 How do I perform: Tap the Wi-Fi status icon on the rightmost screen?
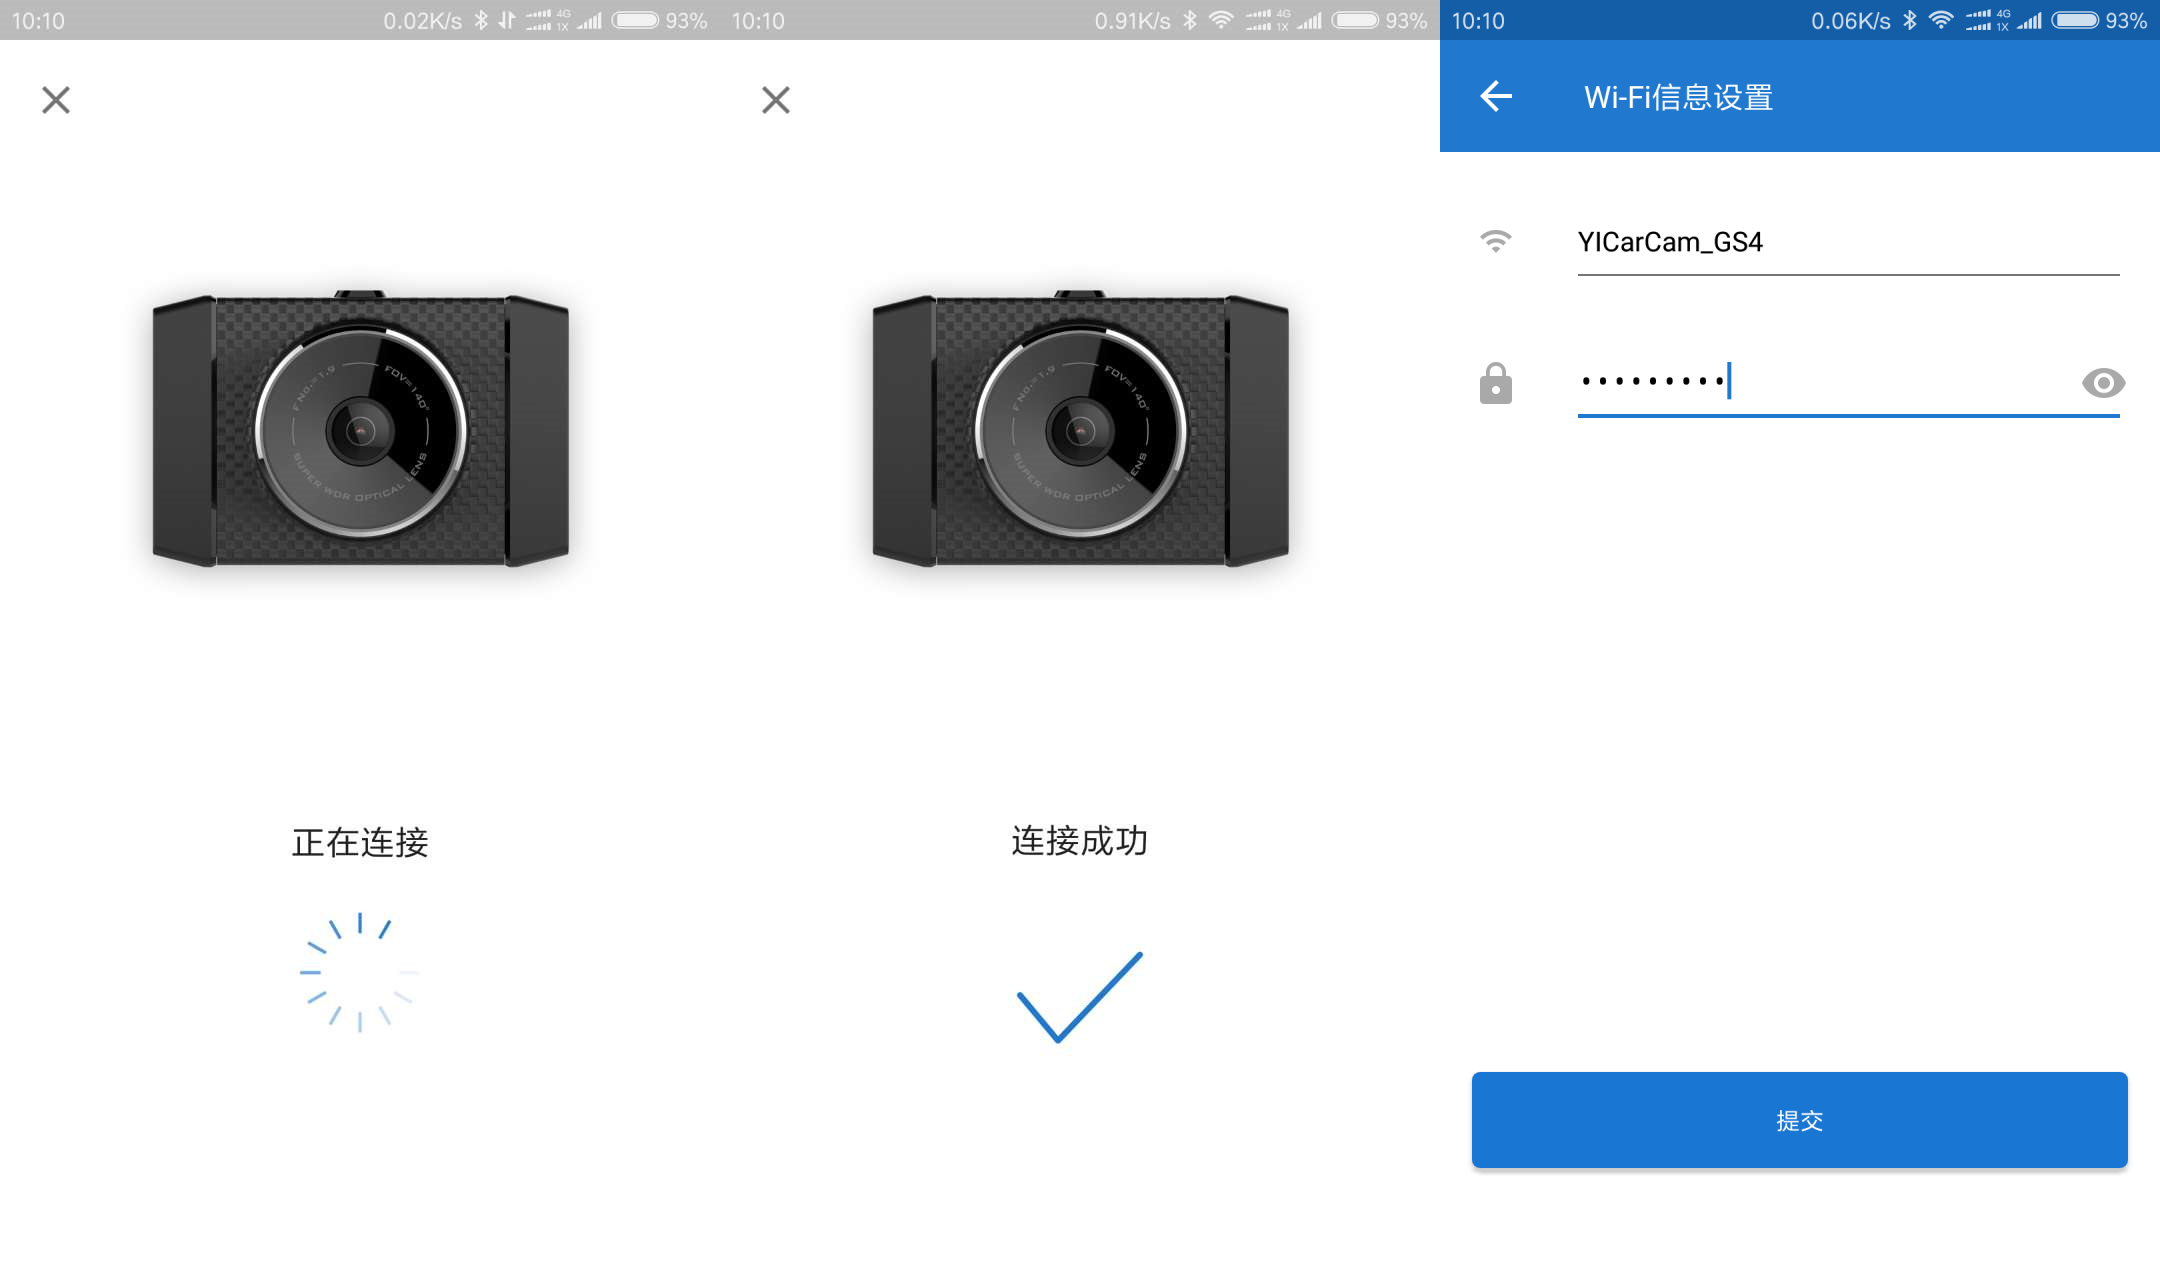tap(1940, 19)
